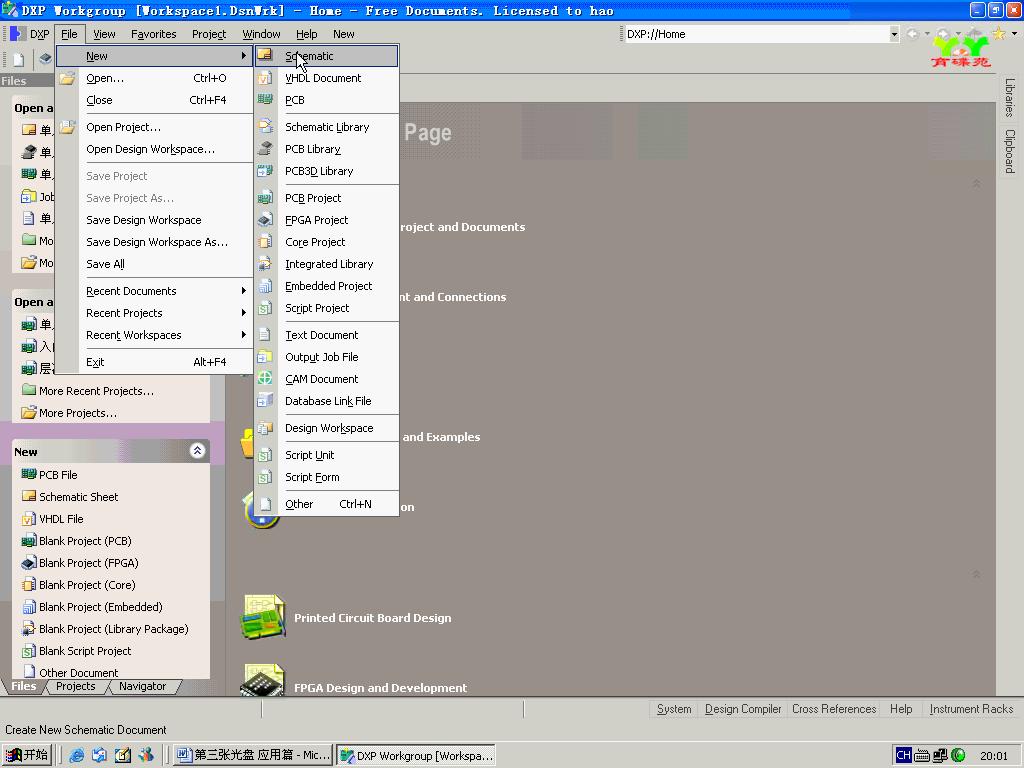Click the Core Project icon
This screenshot has height=768, width=1024.
pyautogui.click(x=265, y=242)
